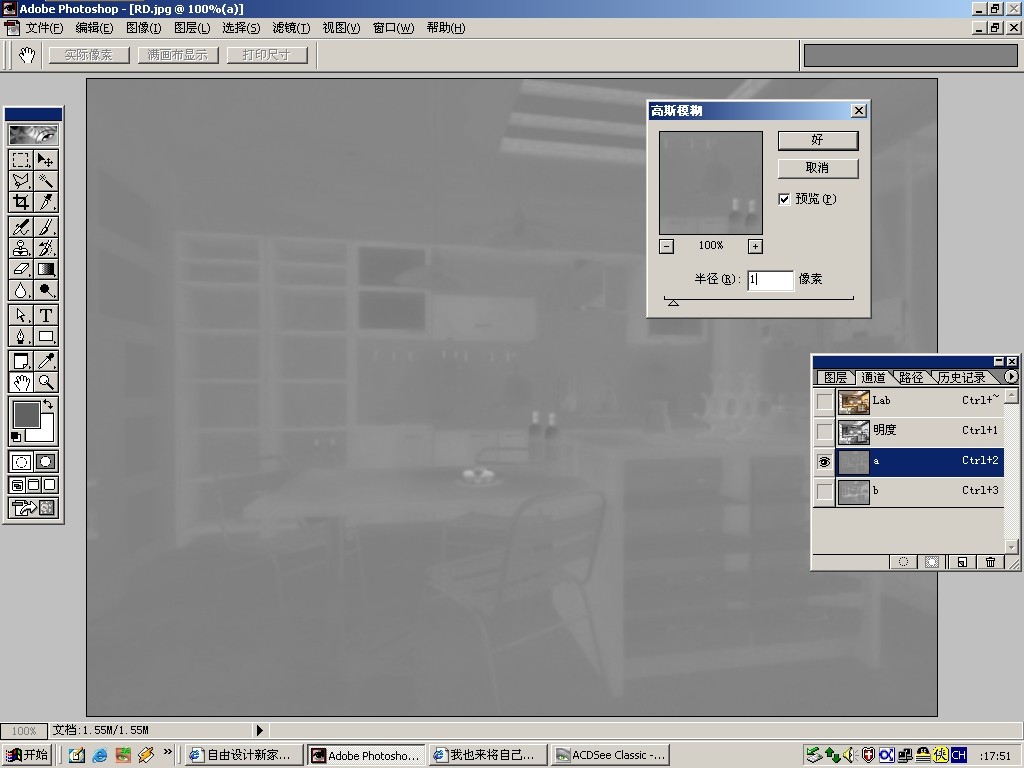Select Full Screen Mode

[50, 485]
